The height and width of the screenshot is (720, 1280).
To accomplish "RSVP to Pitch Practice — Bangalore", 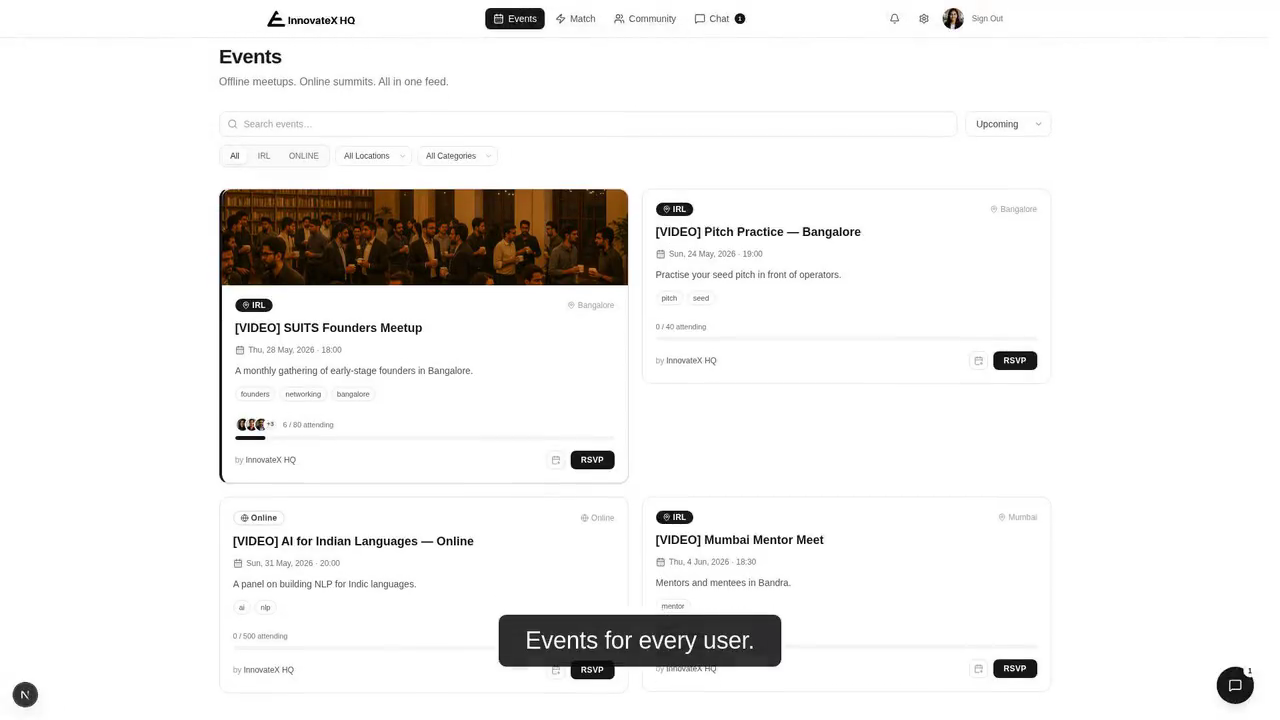I will [1015, 361].
